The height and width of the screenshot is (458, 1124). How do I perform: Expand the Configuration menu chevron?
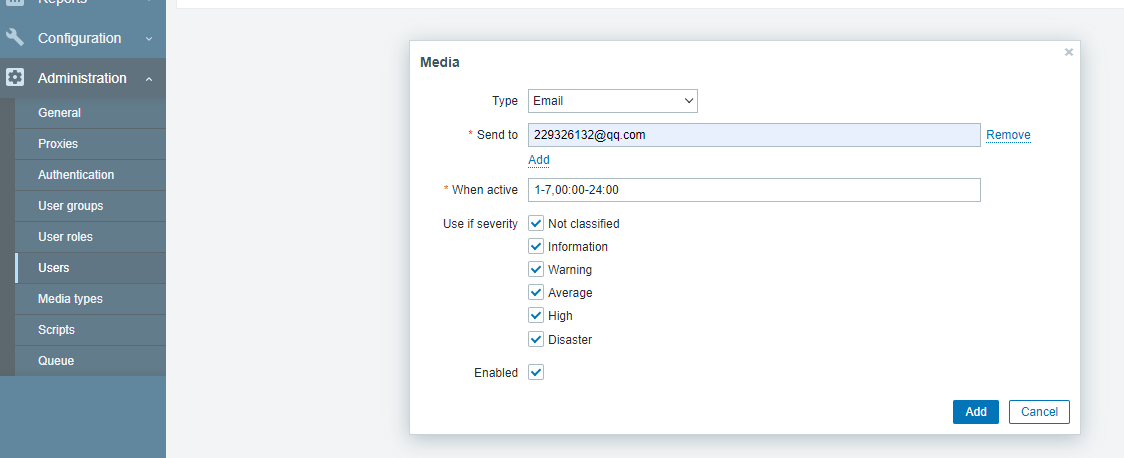pyautogui.click(x=148, y=39)
